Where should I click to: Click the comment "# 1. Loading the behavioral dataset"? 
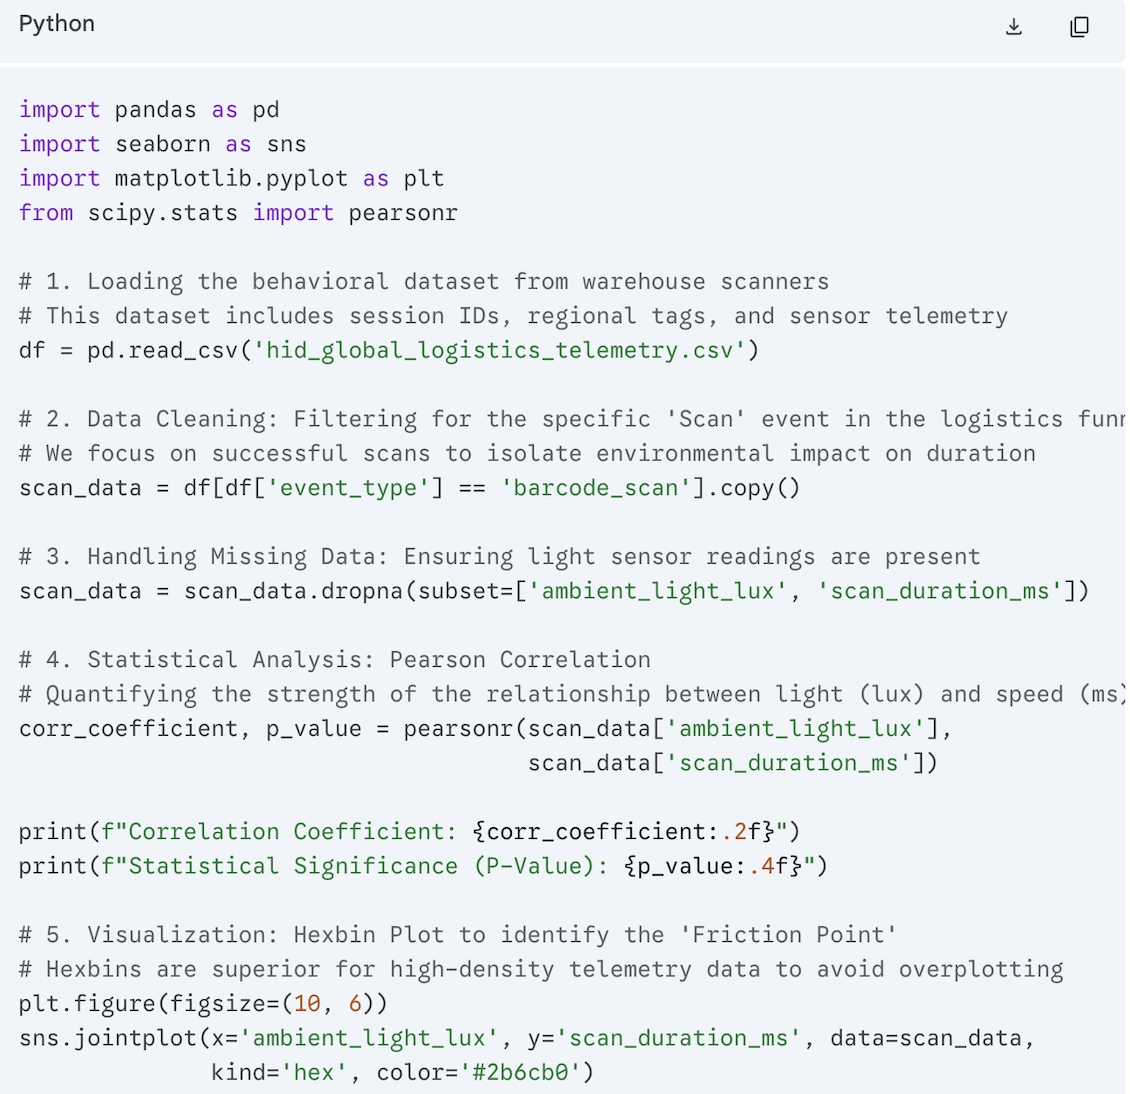click(424, 282)
